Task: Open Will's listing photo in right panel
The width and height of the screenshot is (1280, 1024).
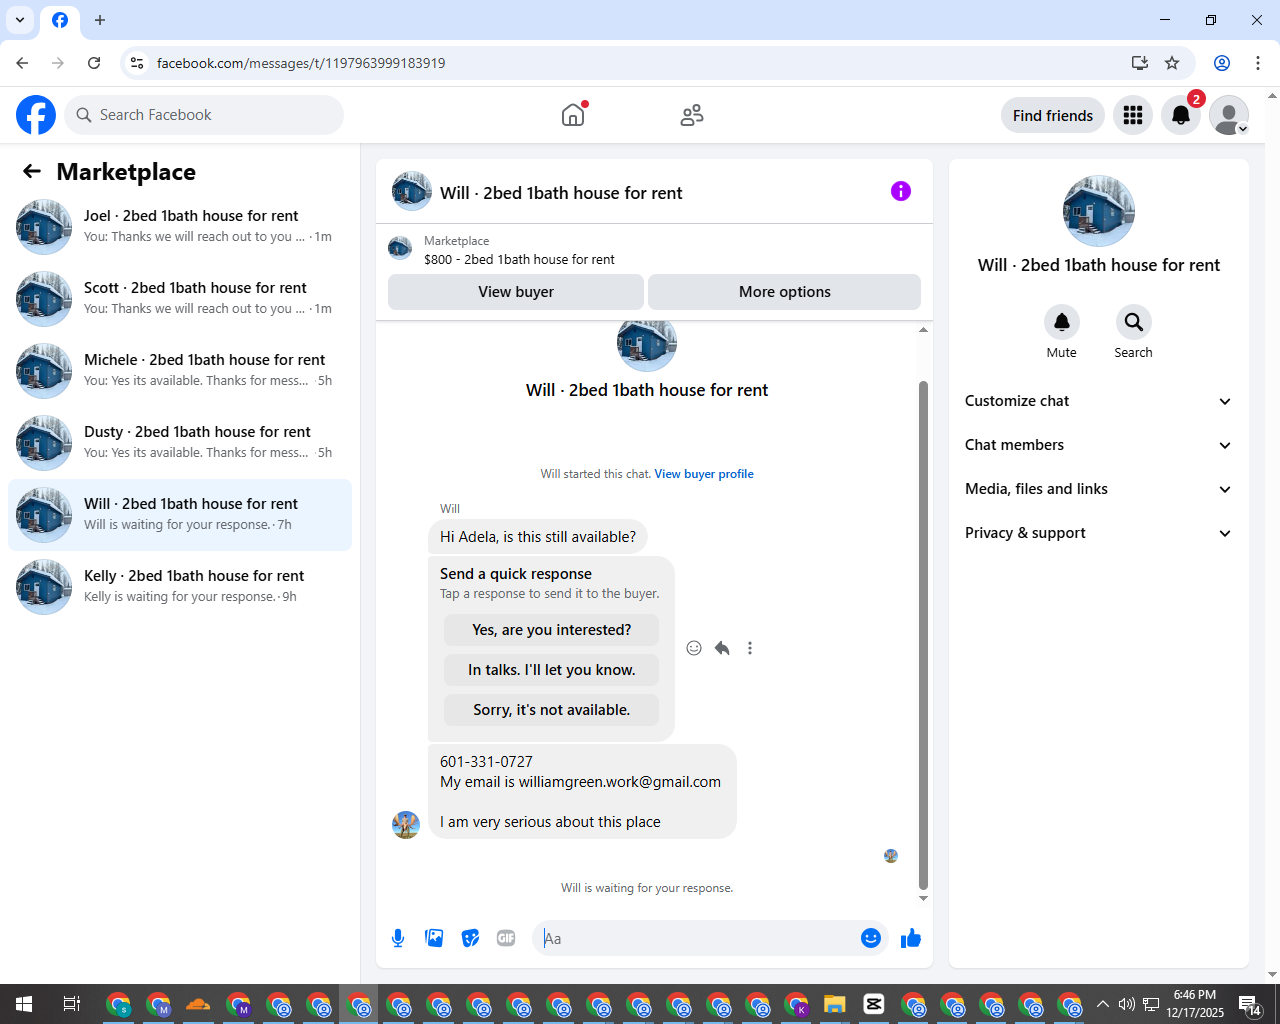Action: [x=1099, y=211]
